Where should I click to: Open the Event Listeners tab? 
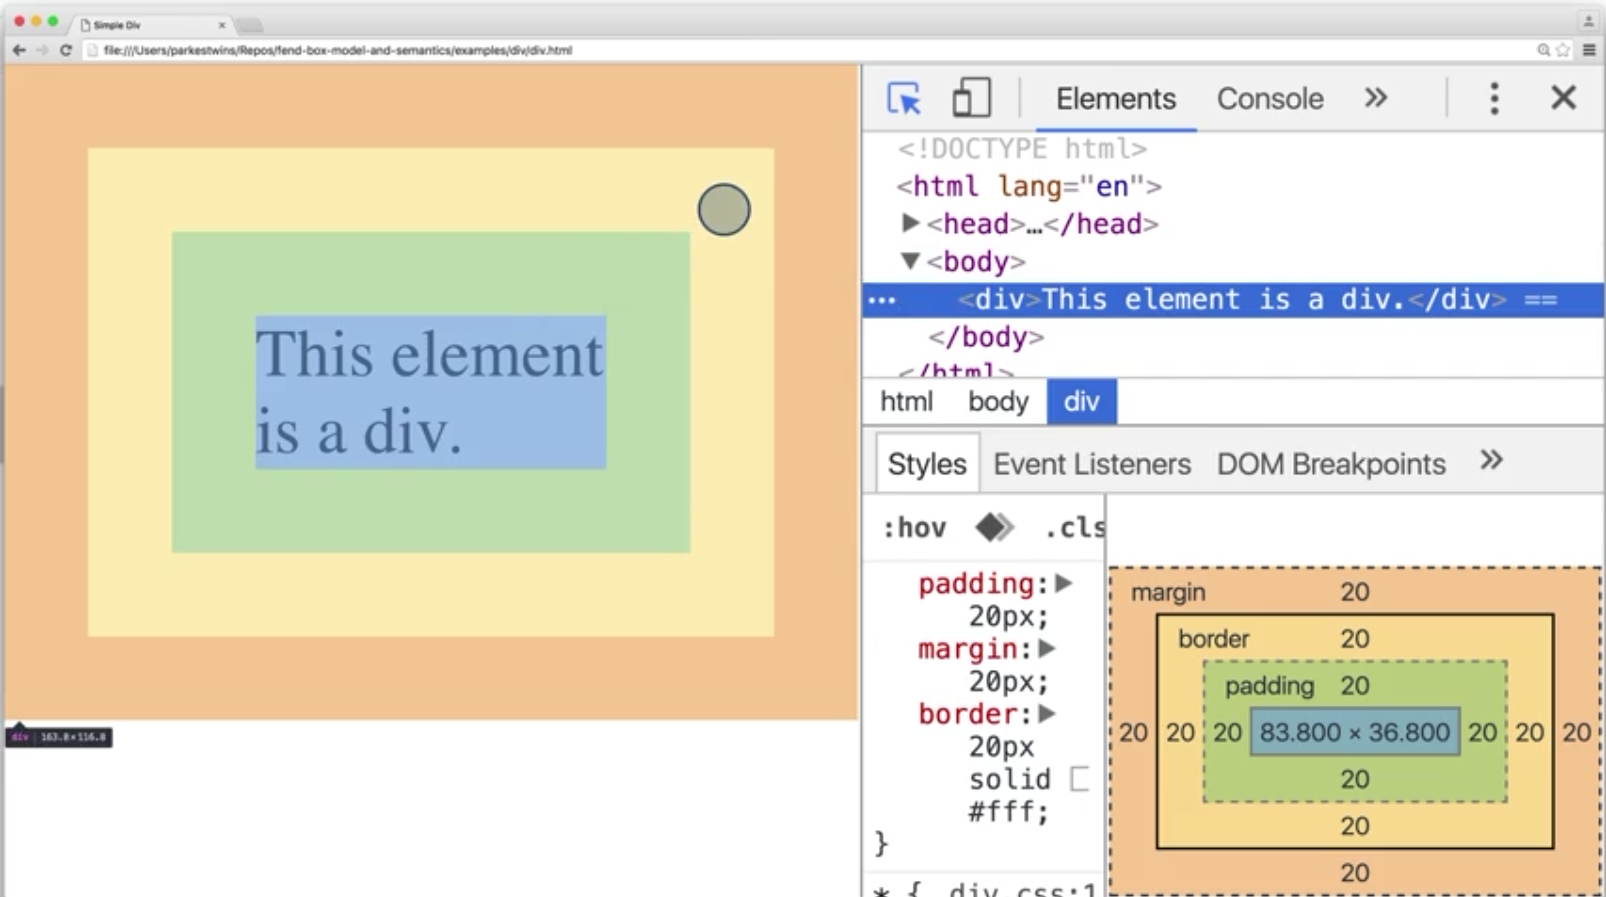coord(1092,464)
